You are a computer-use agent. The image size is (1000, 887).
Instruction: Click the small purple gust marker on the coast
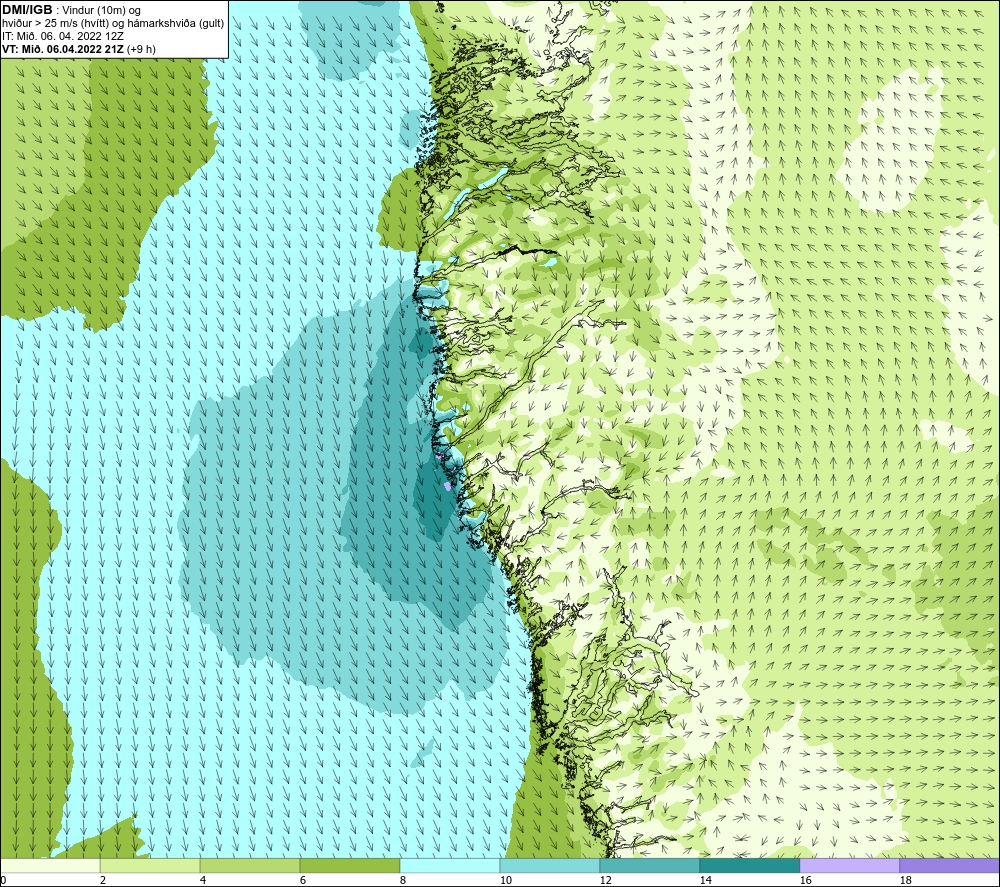tap(448, 486)
